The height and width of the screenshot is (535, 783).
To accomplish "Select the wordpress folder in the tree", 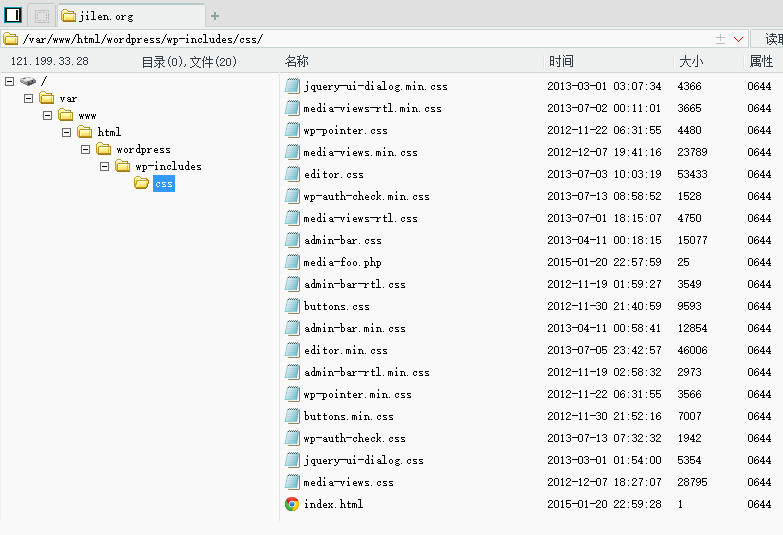I will [x=143, y=149].
